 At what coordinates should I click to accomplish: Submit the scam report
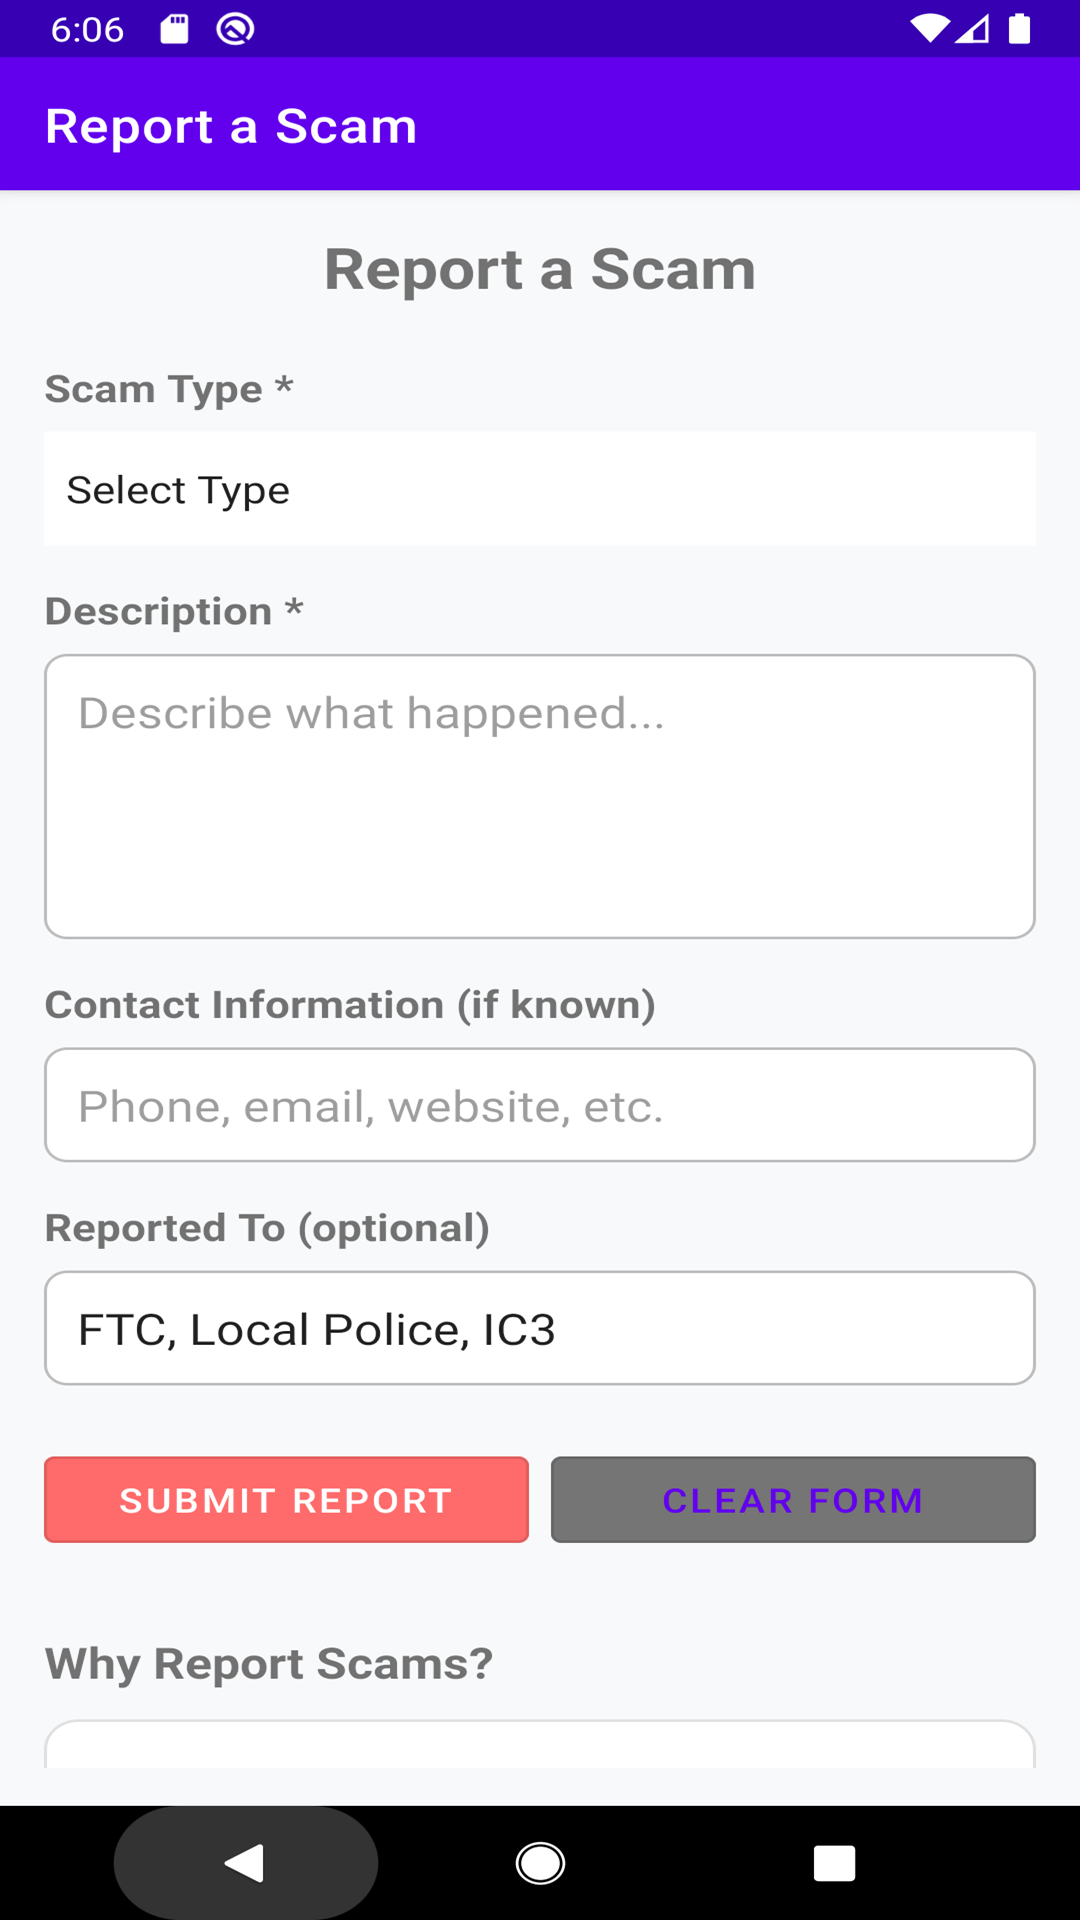point(286,1500)
